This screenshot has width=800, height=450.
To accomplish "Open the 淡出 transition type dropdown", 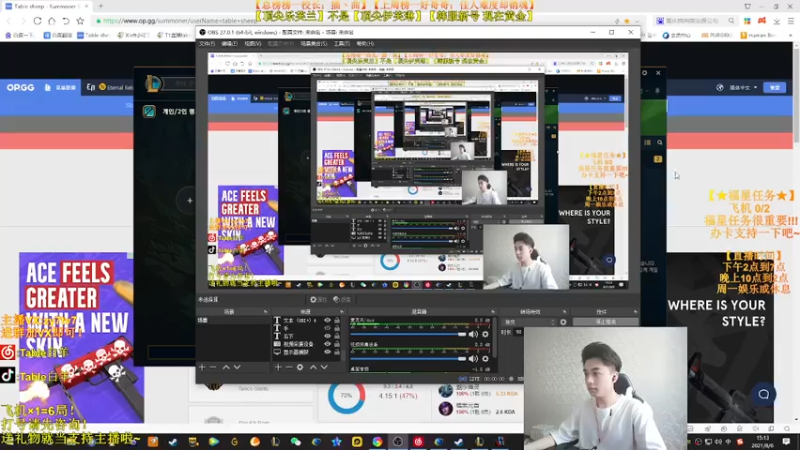I will [529, 322].
